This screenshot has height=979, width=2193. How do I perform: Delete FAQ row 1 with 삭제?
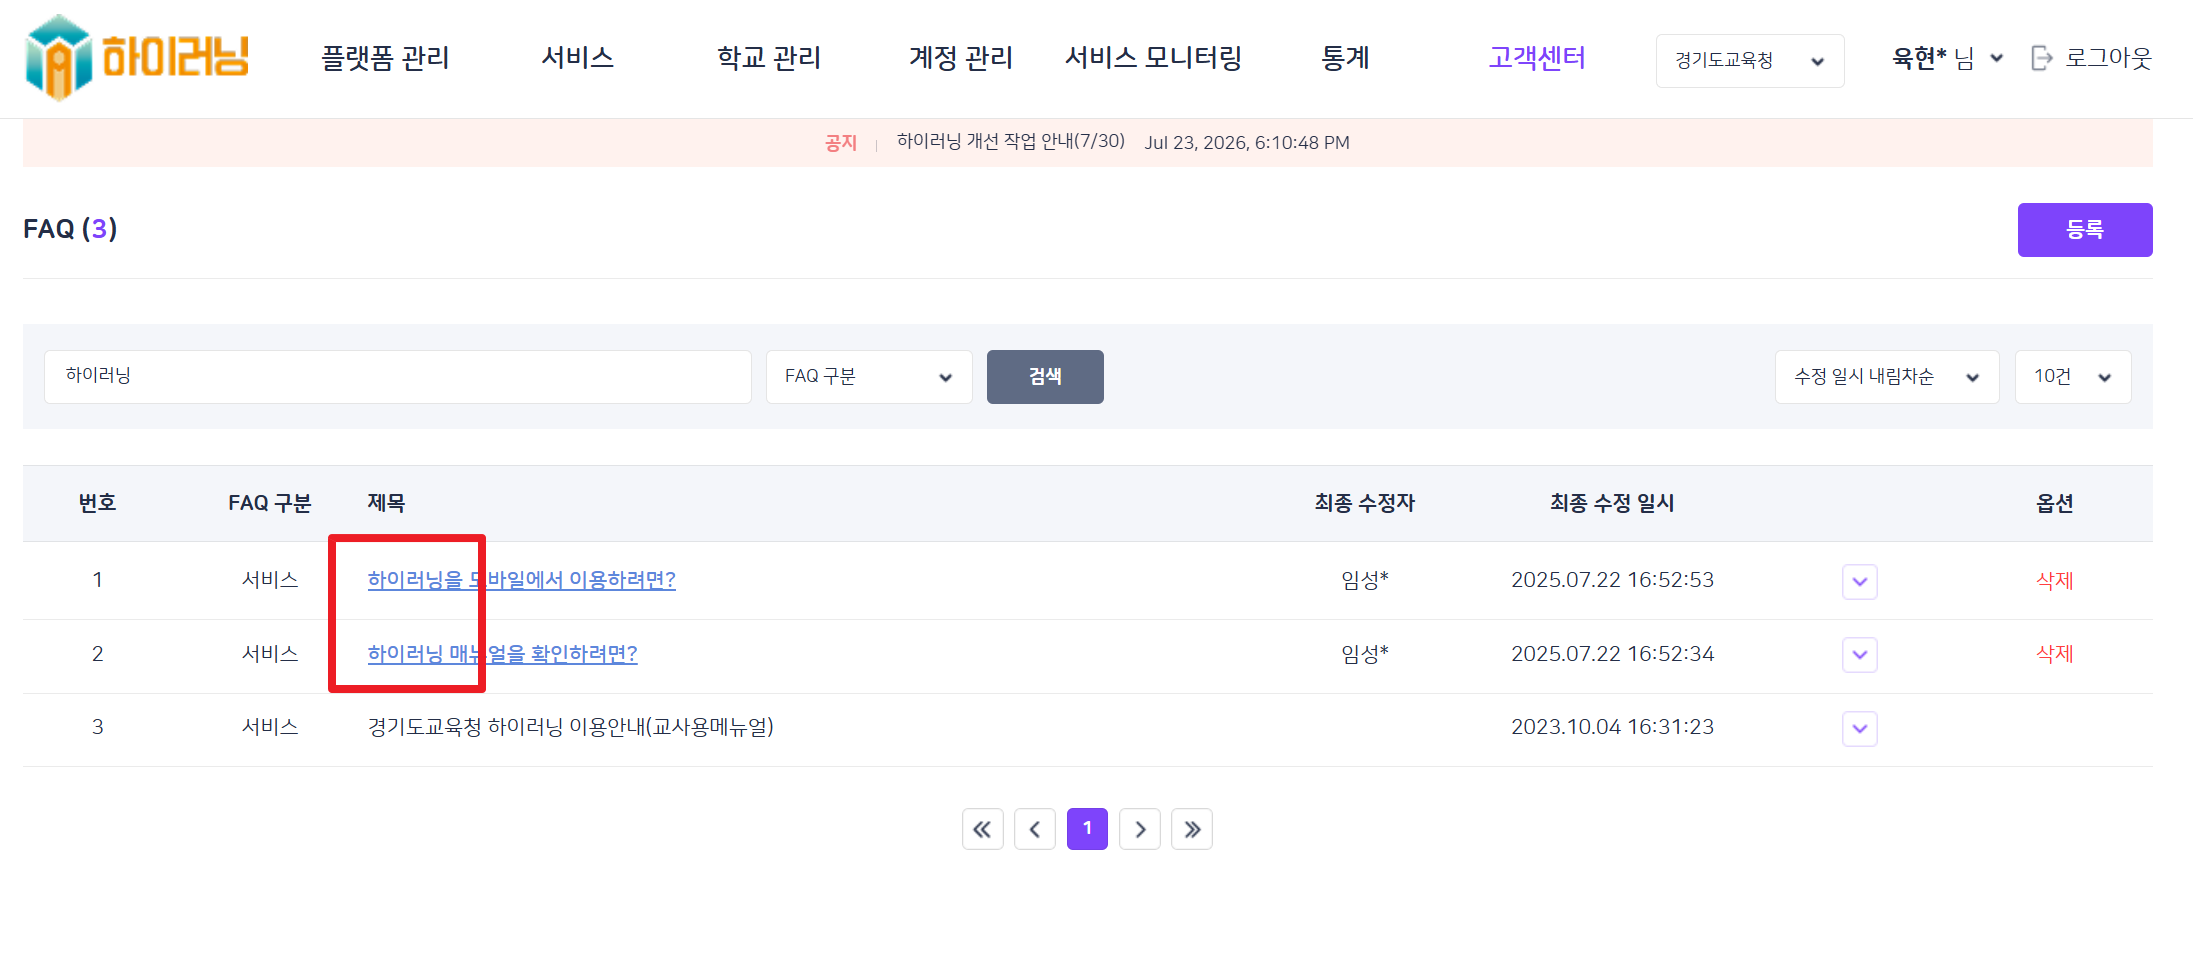(x=2055, y=581)
